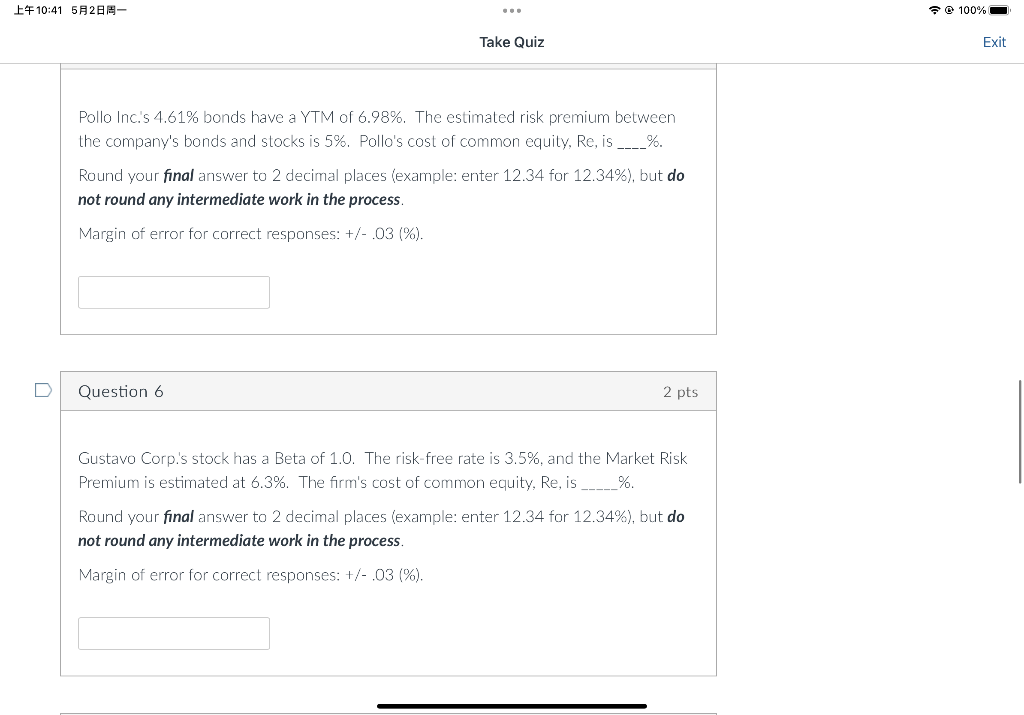Tap the Gustavo Corp. question text
This screenshot has height=715, width=1024.
click(x=383, y=470)
